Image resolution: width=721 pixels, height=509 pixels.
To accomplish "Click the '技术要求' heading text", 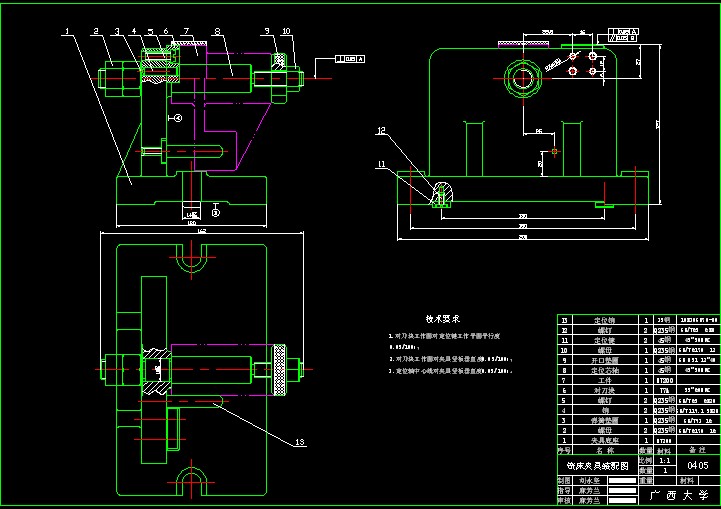I will pyautogui.click(x=442, y=319).
